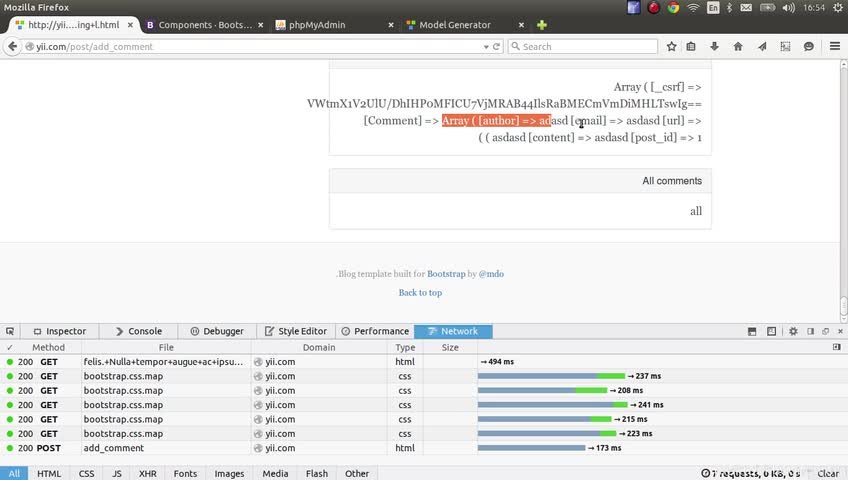848x480 pixels.
Task: Bookmark this page with the star icon
Action: 671,46
